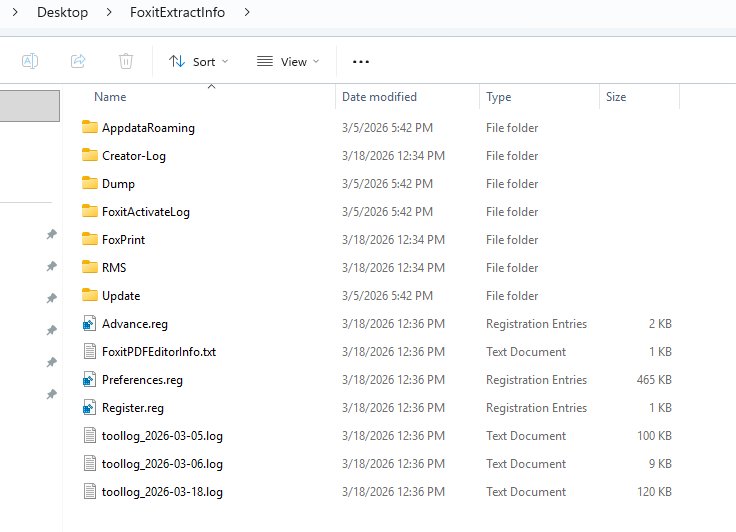Image resolution: width=736 pixels, height=532 pixels.
Task: Select FoxitExtractInfo in the breadcrumb path
Action: click(x=177, y=12)
